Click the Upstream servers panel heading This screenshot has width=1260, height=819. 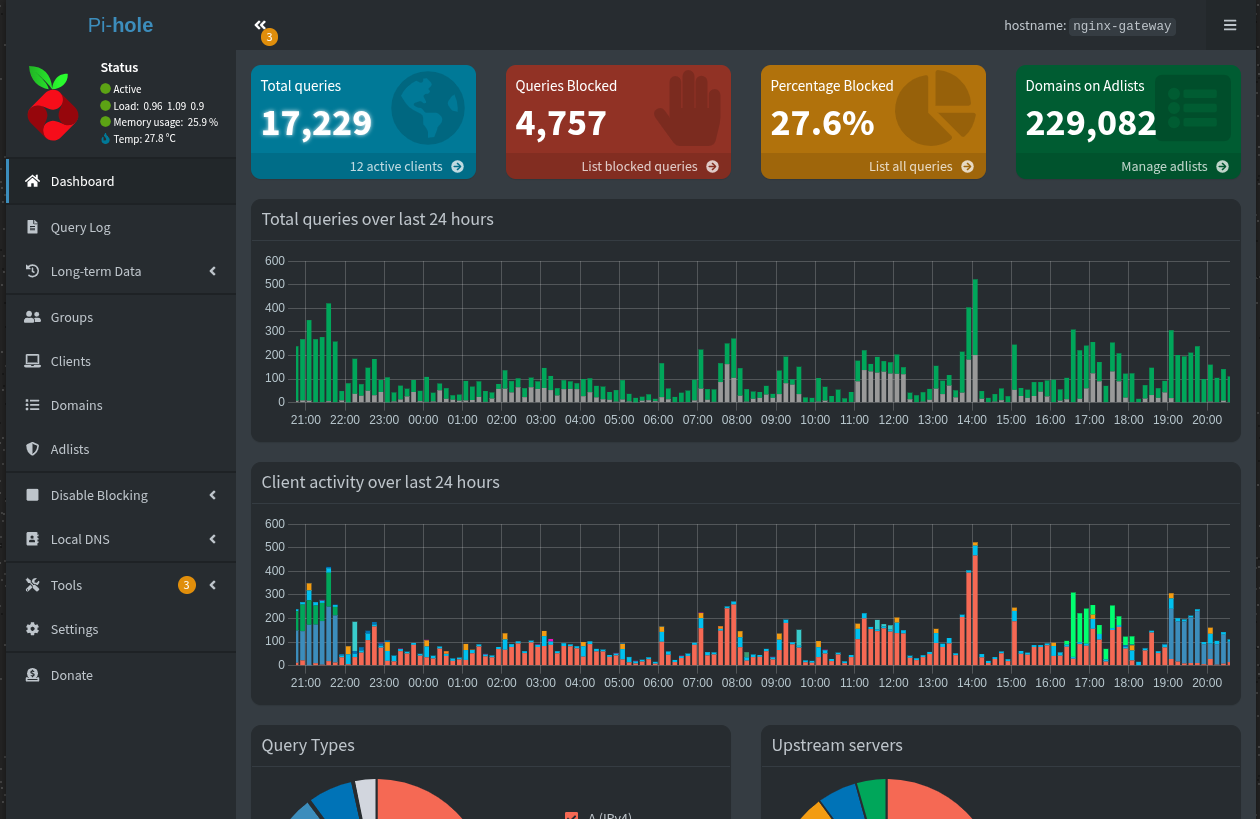click(837, 745)
